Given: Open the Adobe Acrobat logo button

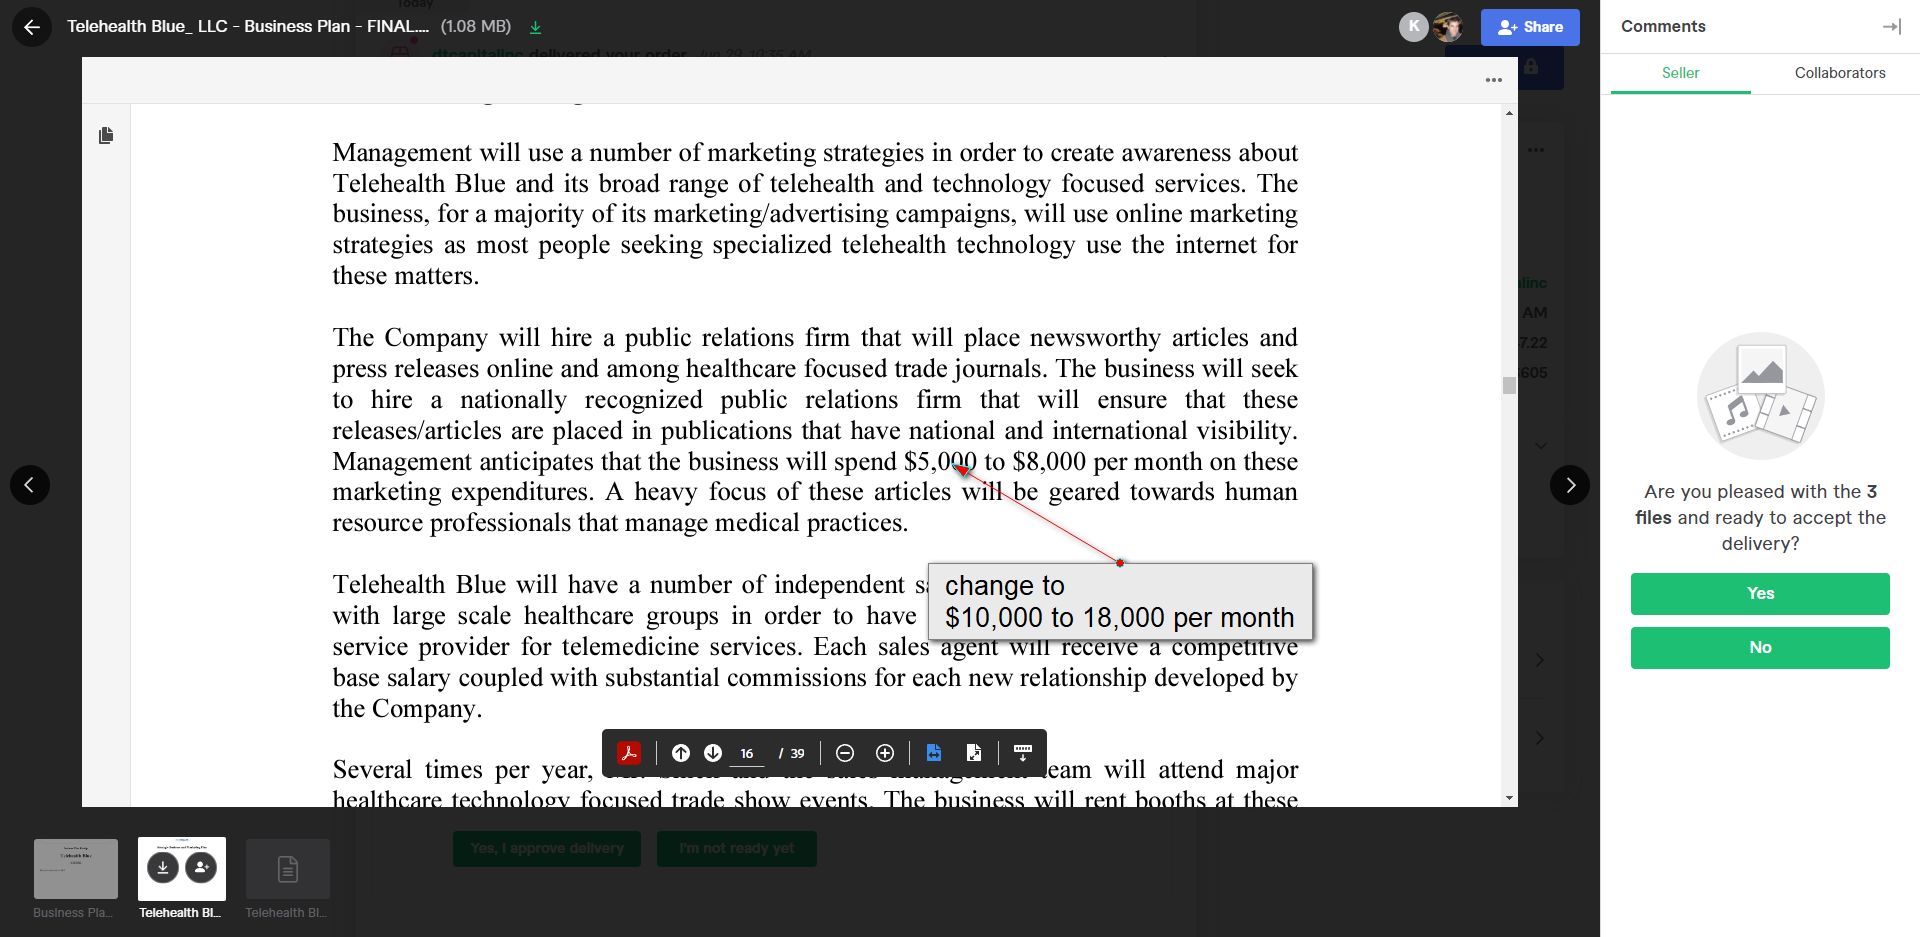Looking at the screenshot, I should tap(629, 753).
